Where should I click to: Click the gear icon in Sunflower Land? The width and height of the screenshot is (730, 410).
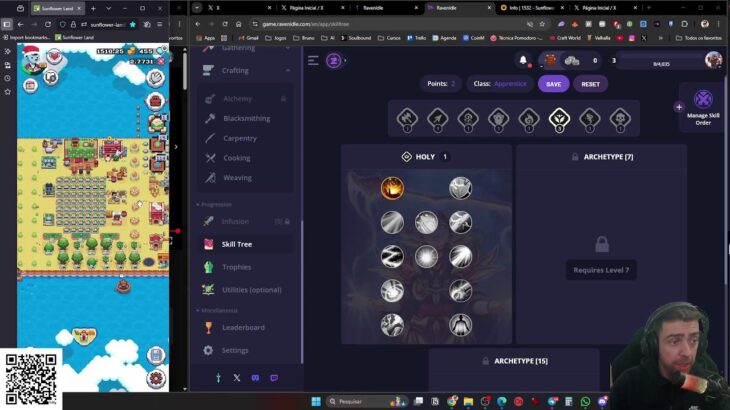(156, 378)
